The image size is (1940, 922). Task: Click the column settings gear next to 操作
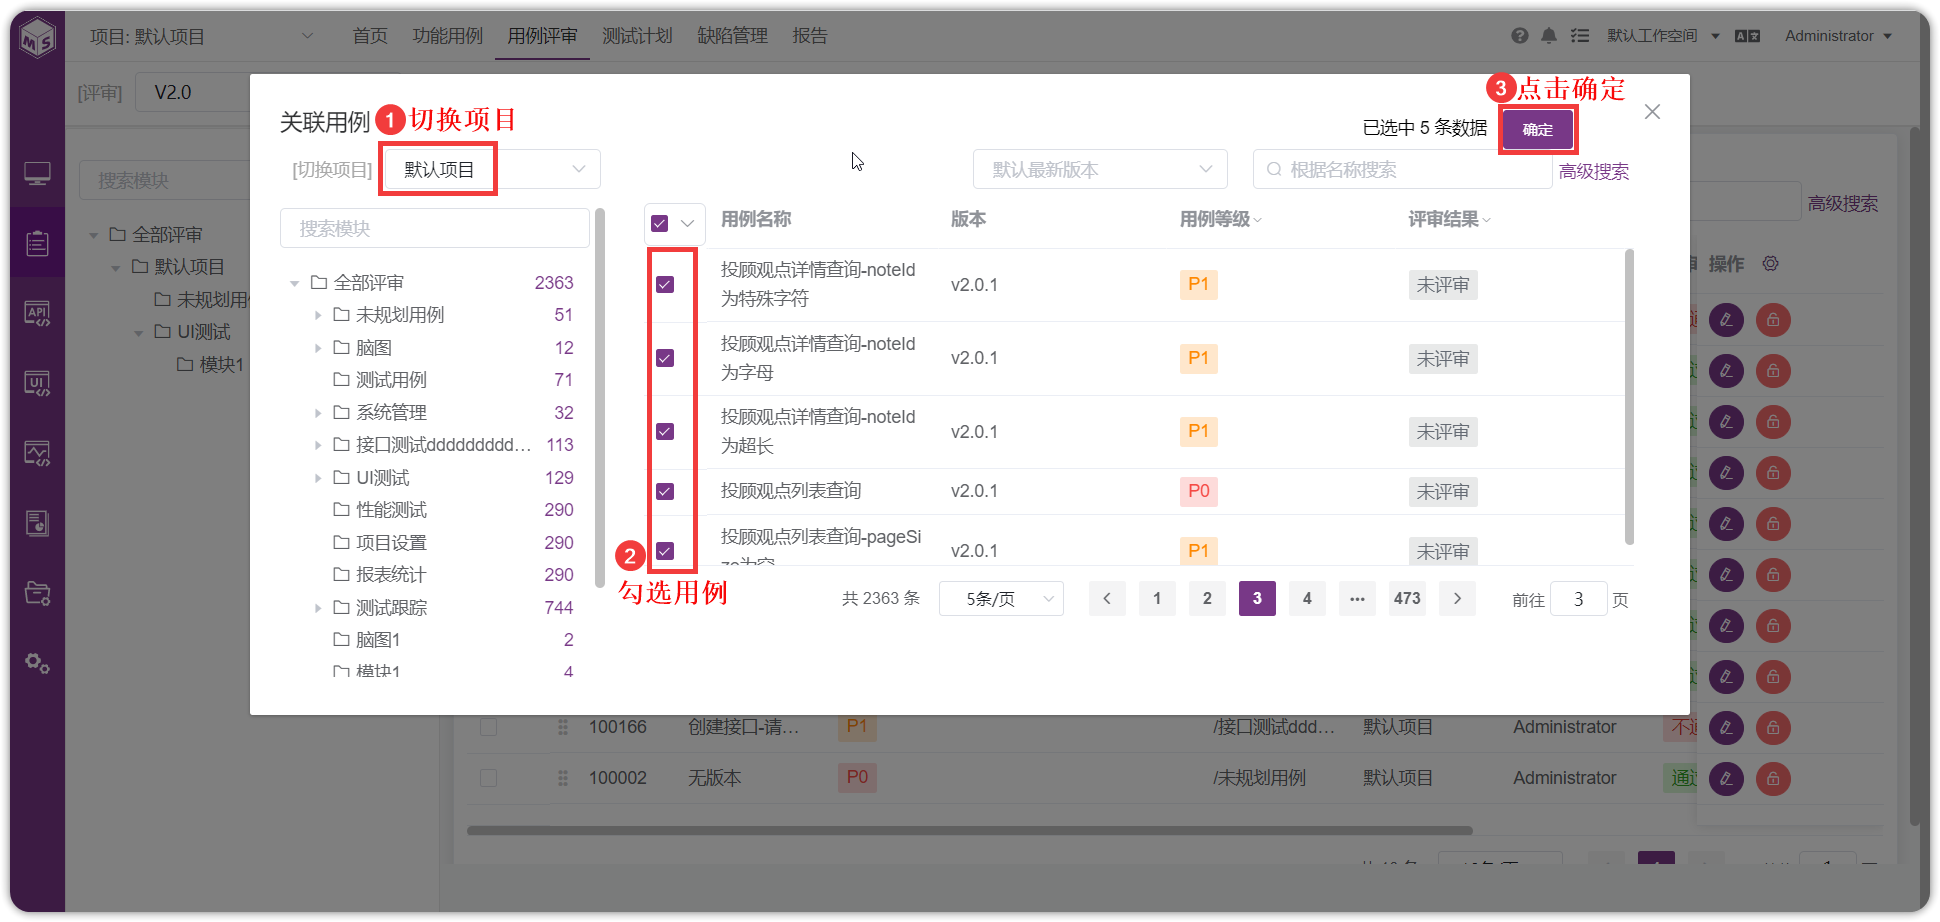pyautogui.click(x=1771, y=263)
